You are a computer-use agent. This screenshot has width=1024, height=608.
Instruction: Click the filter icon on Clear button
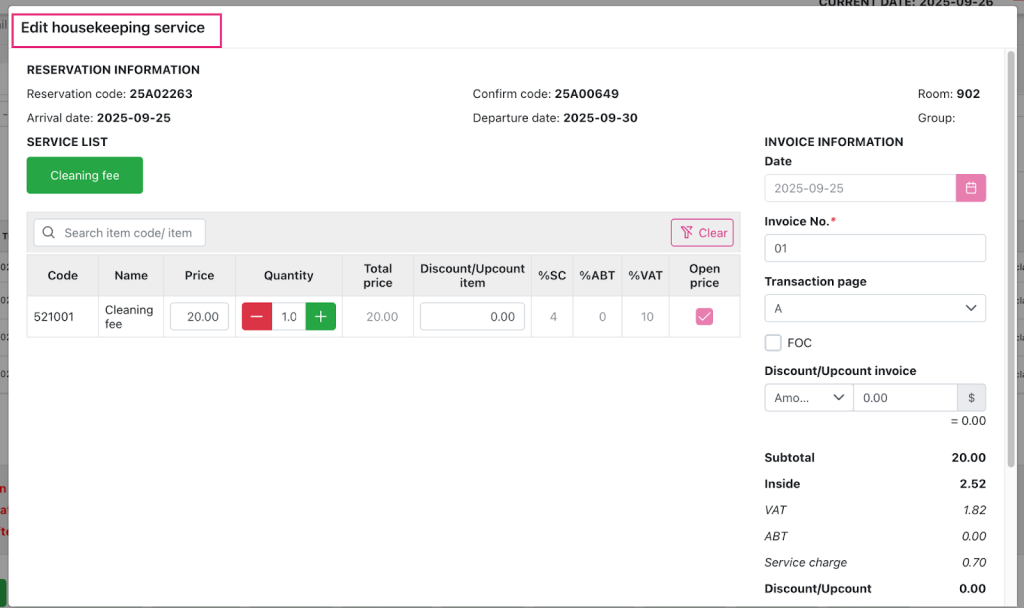coord(686,233)
